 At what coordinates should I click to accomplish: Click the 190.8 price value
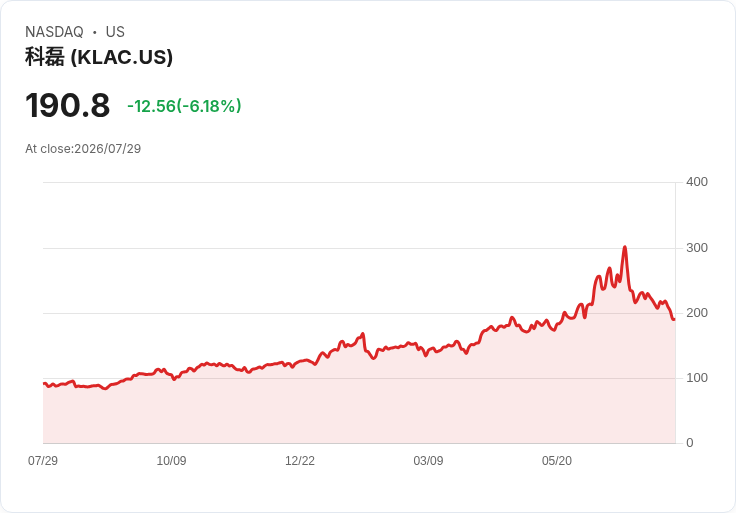[68, 105]
